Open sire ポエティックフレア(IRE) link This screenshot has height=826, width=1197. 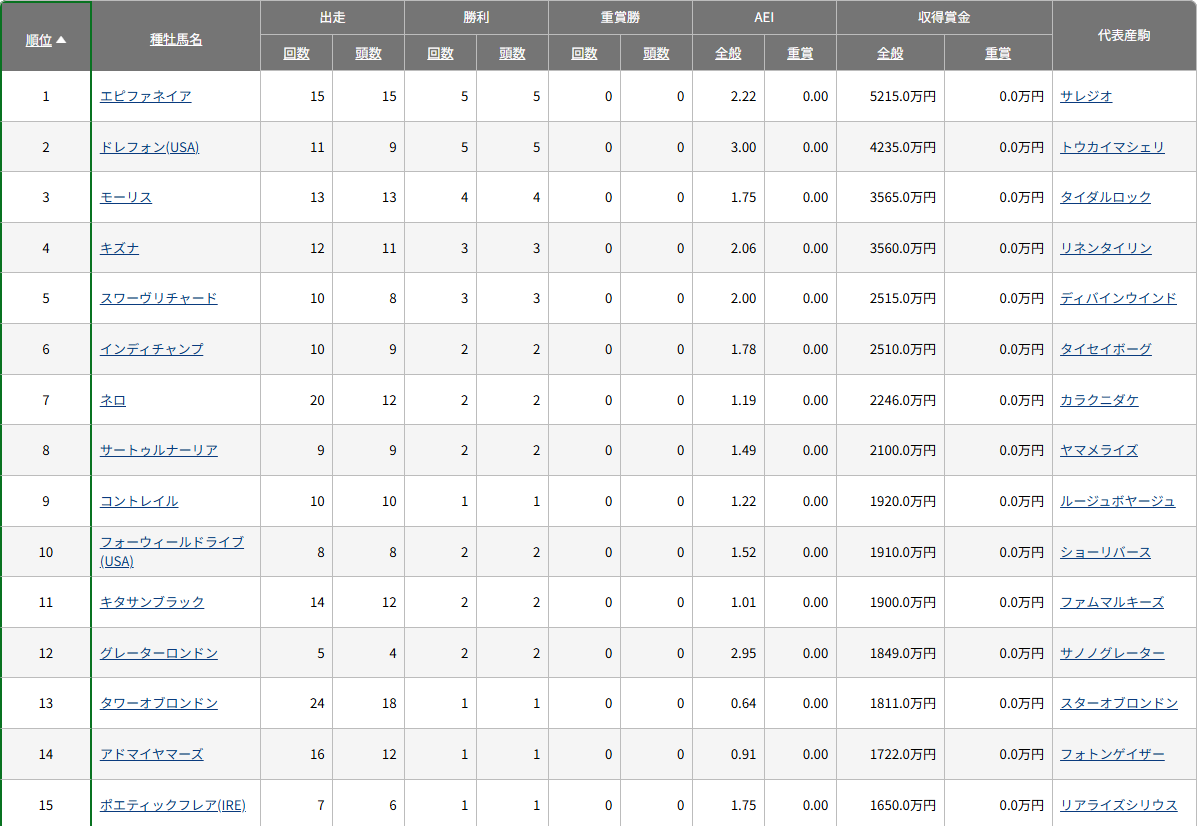tap(173, 805)
